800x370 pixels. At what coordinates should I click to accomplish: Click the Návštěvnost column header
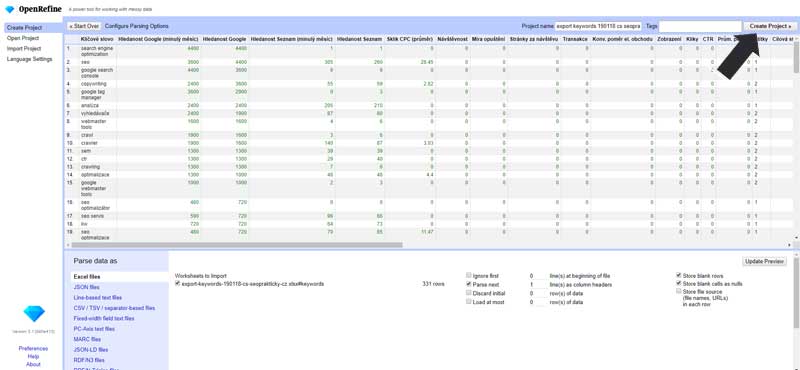pos(452,39)
